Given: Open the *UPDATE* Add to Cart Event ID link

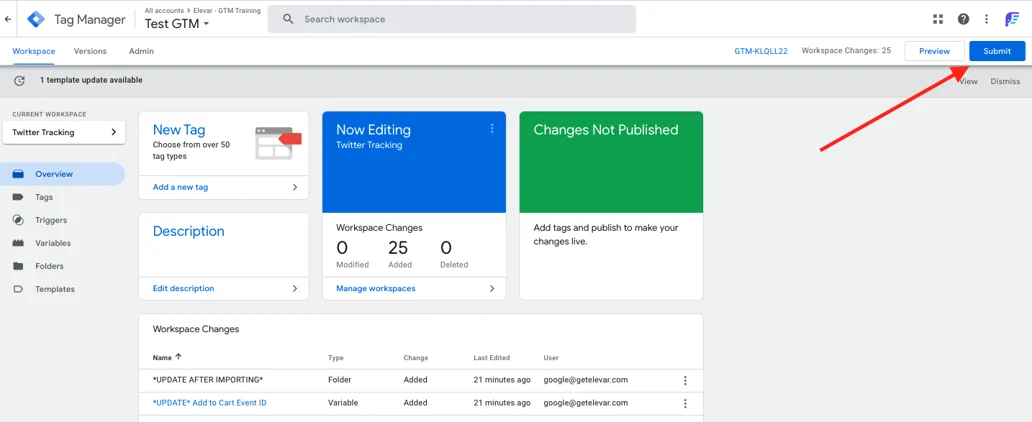Looking at the screenshot, I should [x=209, y=403].
